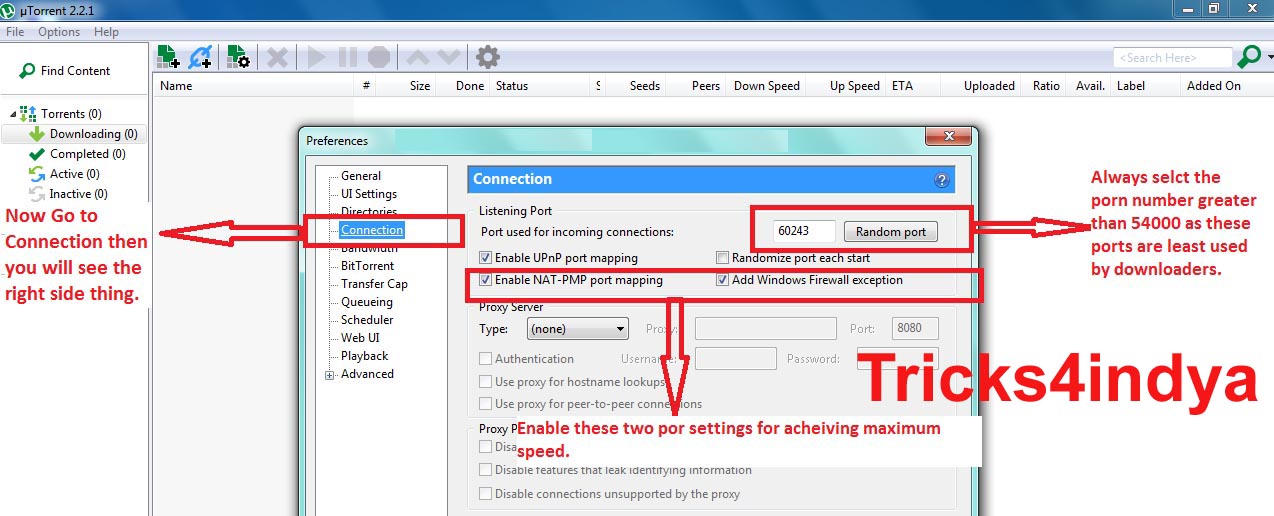Click the Random port button
The image size is (1274, 516).
[891, 232]
